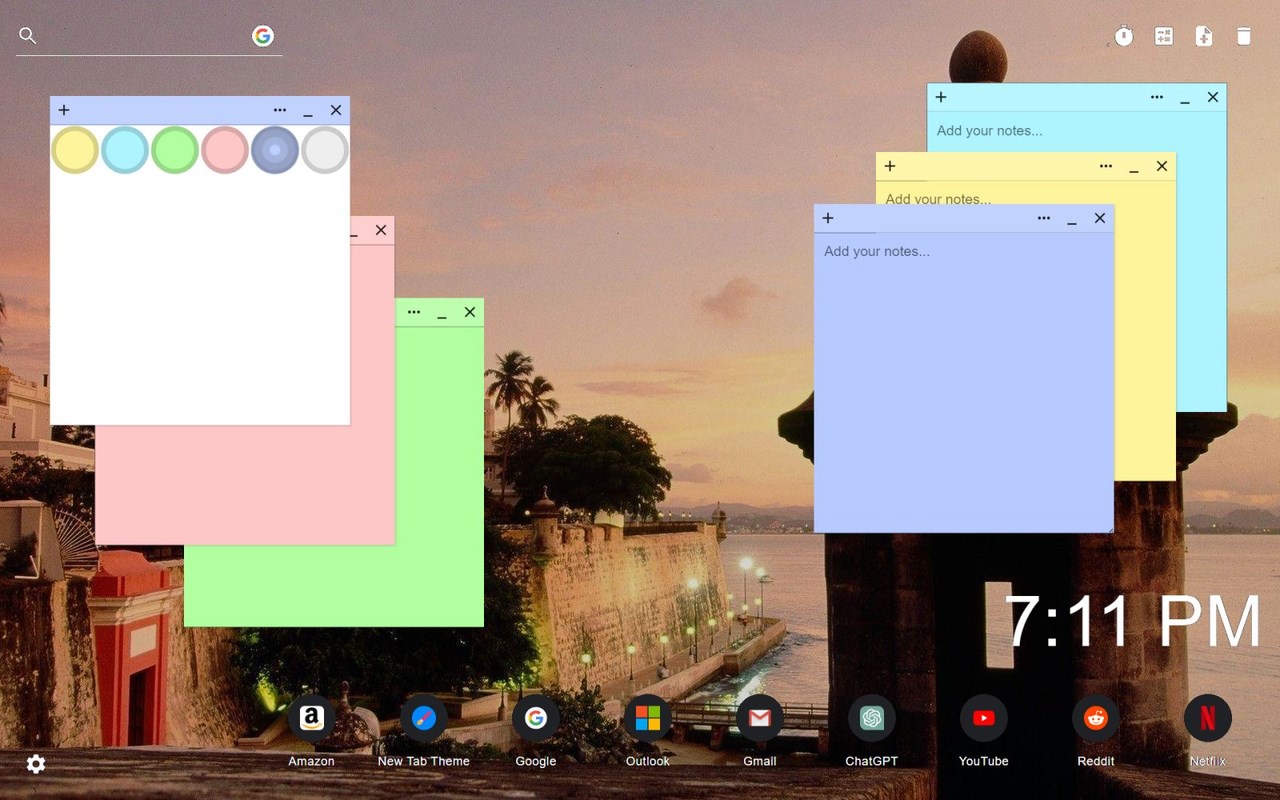The height and width of the screenshot is (800, 1280).
Task: Open the blue note's three-dot menu
Action: pyautogui.click(x=1044, y=218)
